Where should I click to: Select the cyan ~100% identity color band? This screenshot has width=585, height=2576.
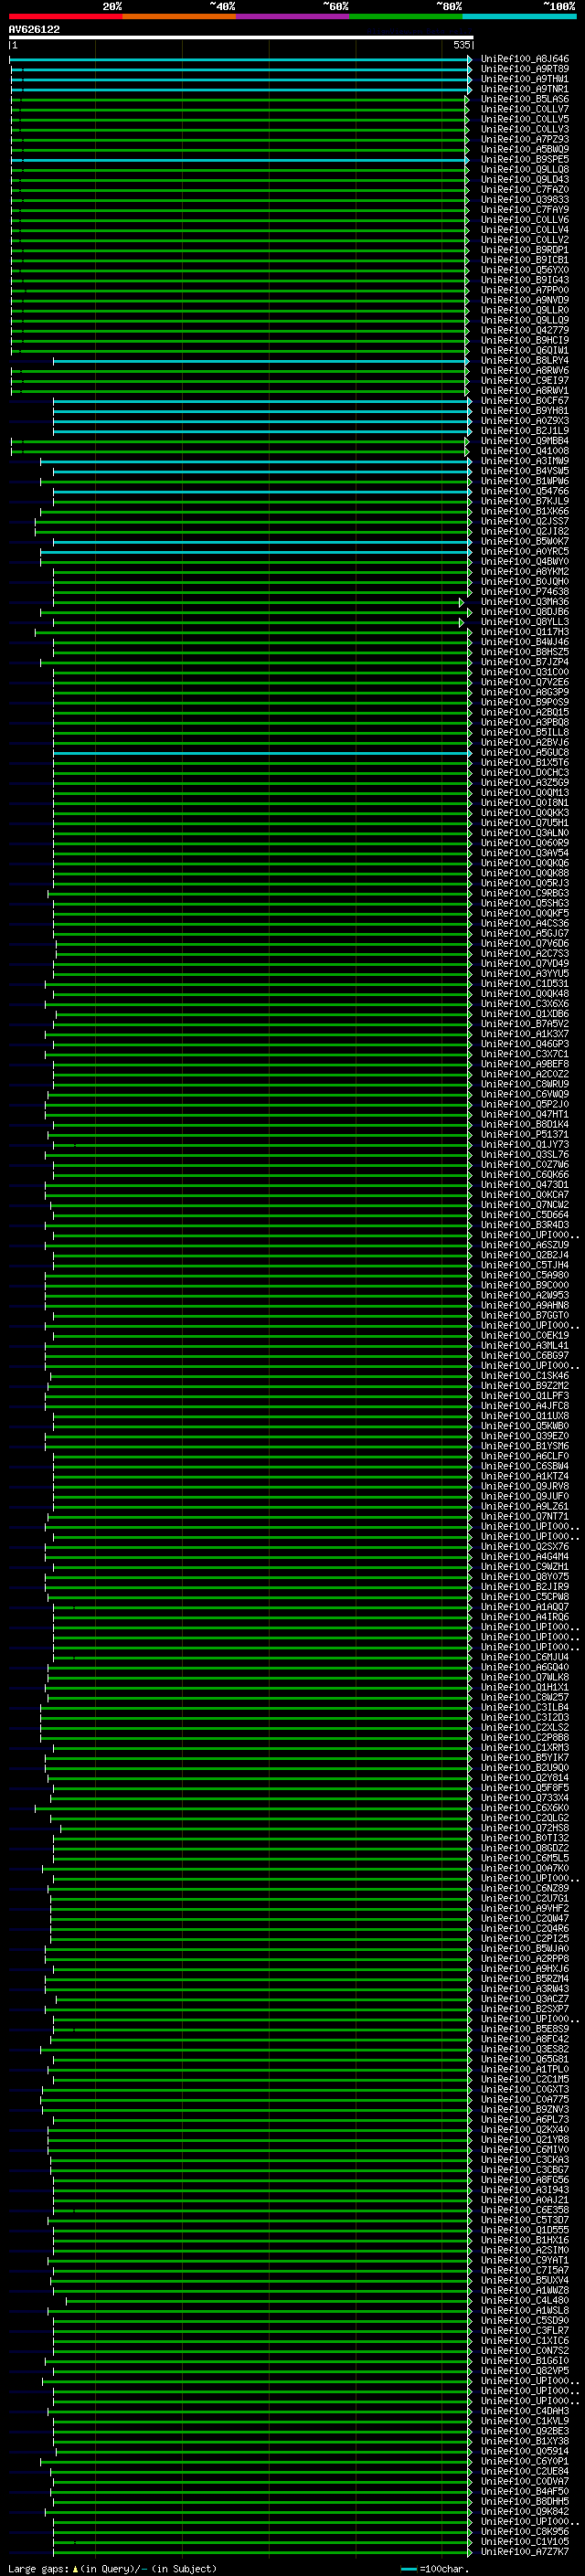(520, 16)
